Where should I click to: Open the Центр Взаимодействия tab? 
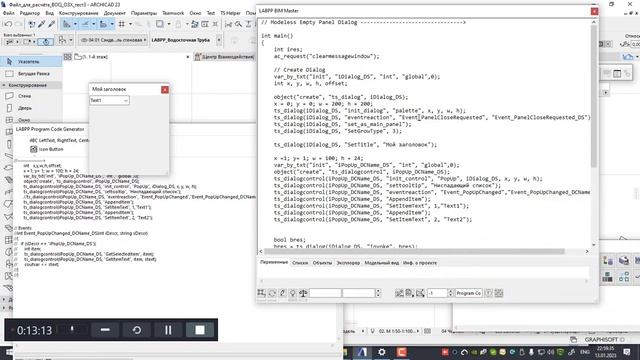(x=224, y=57)
